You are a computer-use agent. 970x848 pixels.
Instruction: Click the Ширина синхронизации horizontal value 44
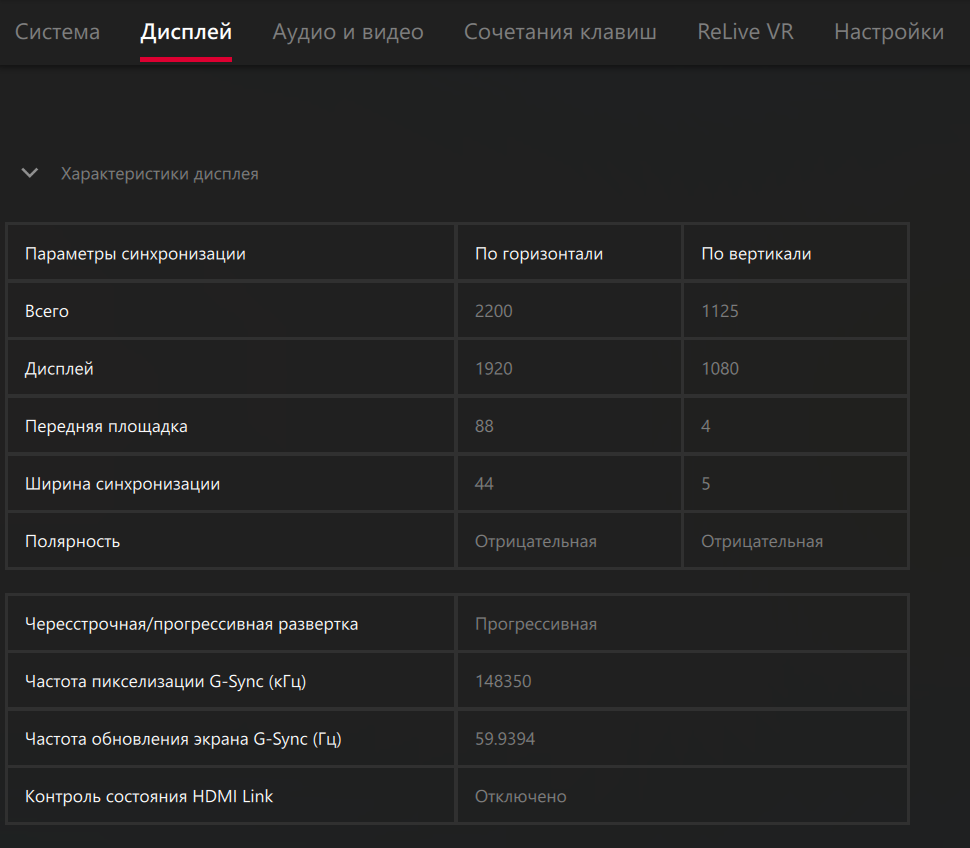(484, 483)
